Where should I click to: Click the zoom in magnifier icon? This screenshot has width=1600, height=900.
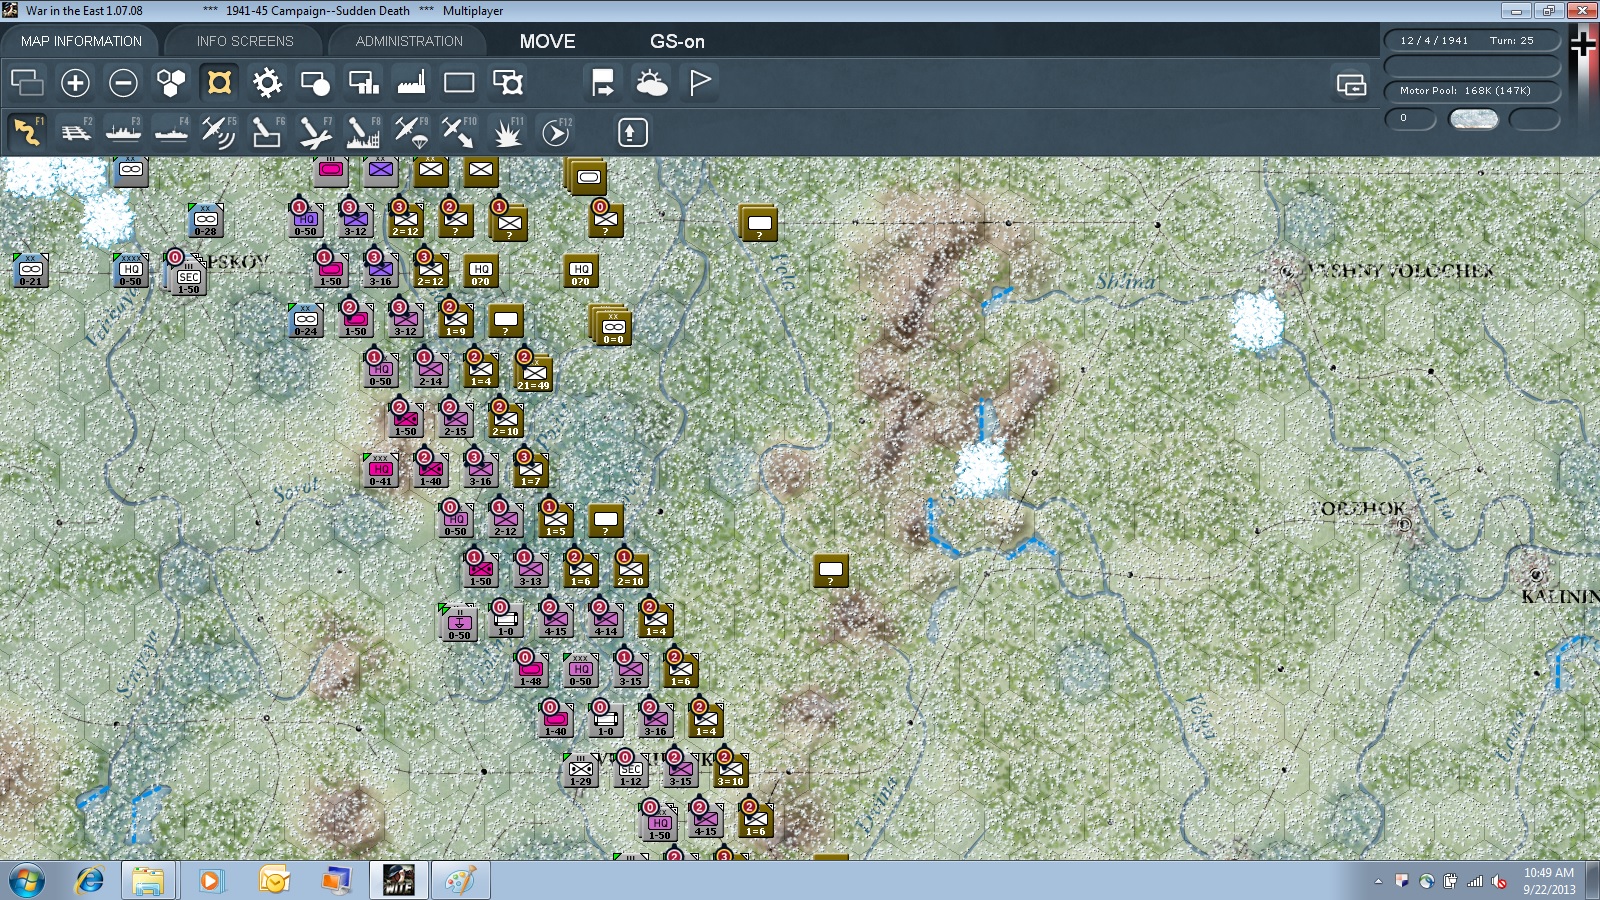(x=75, y=83)
